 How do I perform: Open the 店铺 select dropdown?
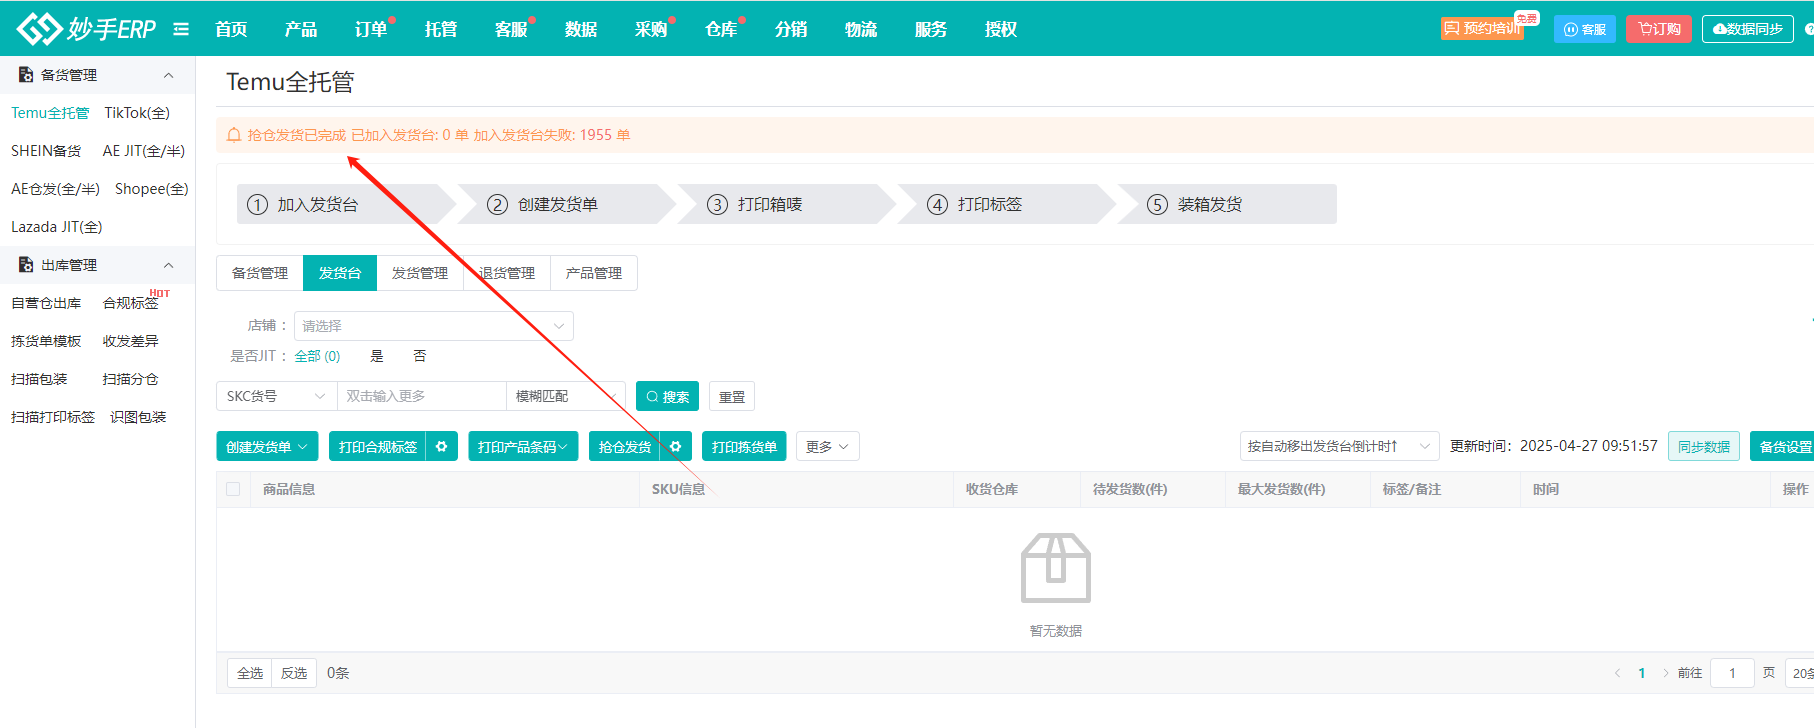tap(434, 326)
